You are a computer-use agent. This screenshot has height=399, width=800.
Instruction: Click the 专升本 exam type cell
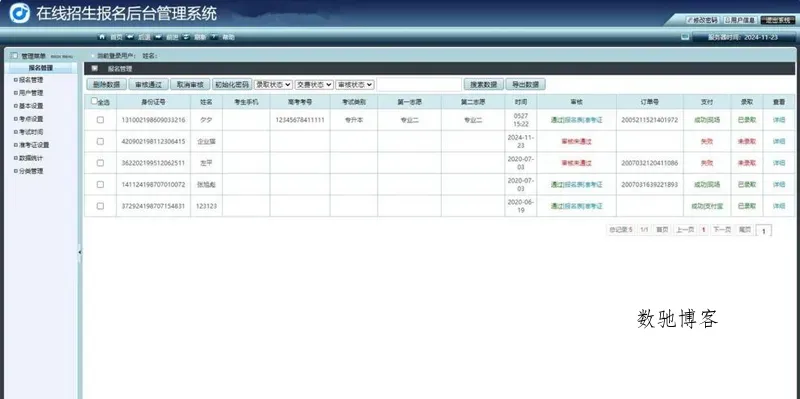tap(354, 120)
